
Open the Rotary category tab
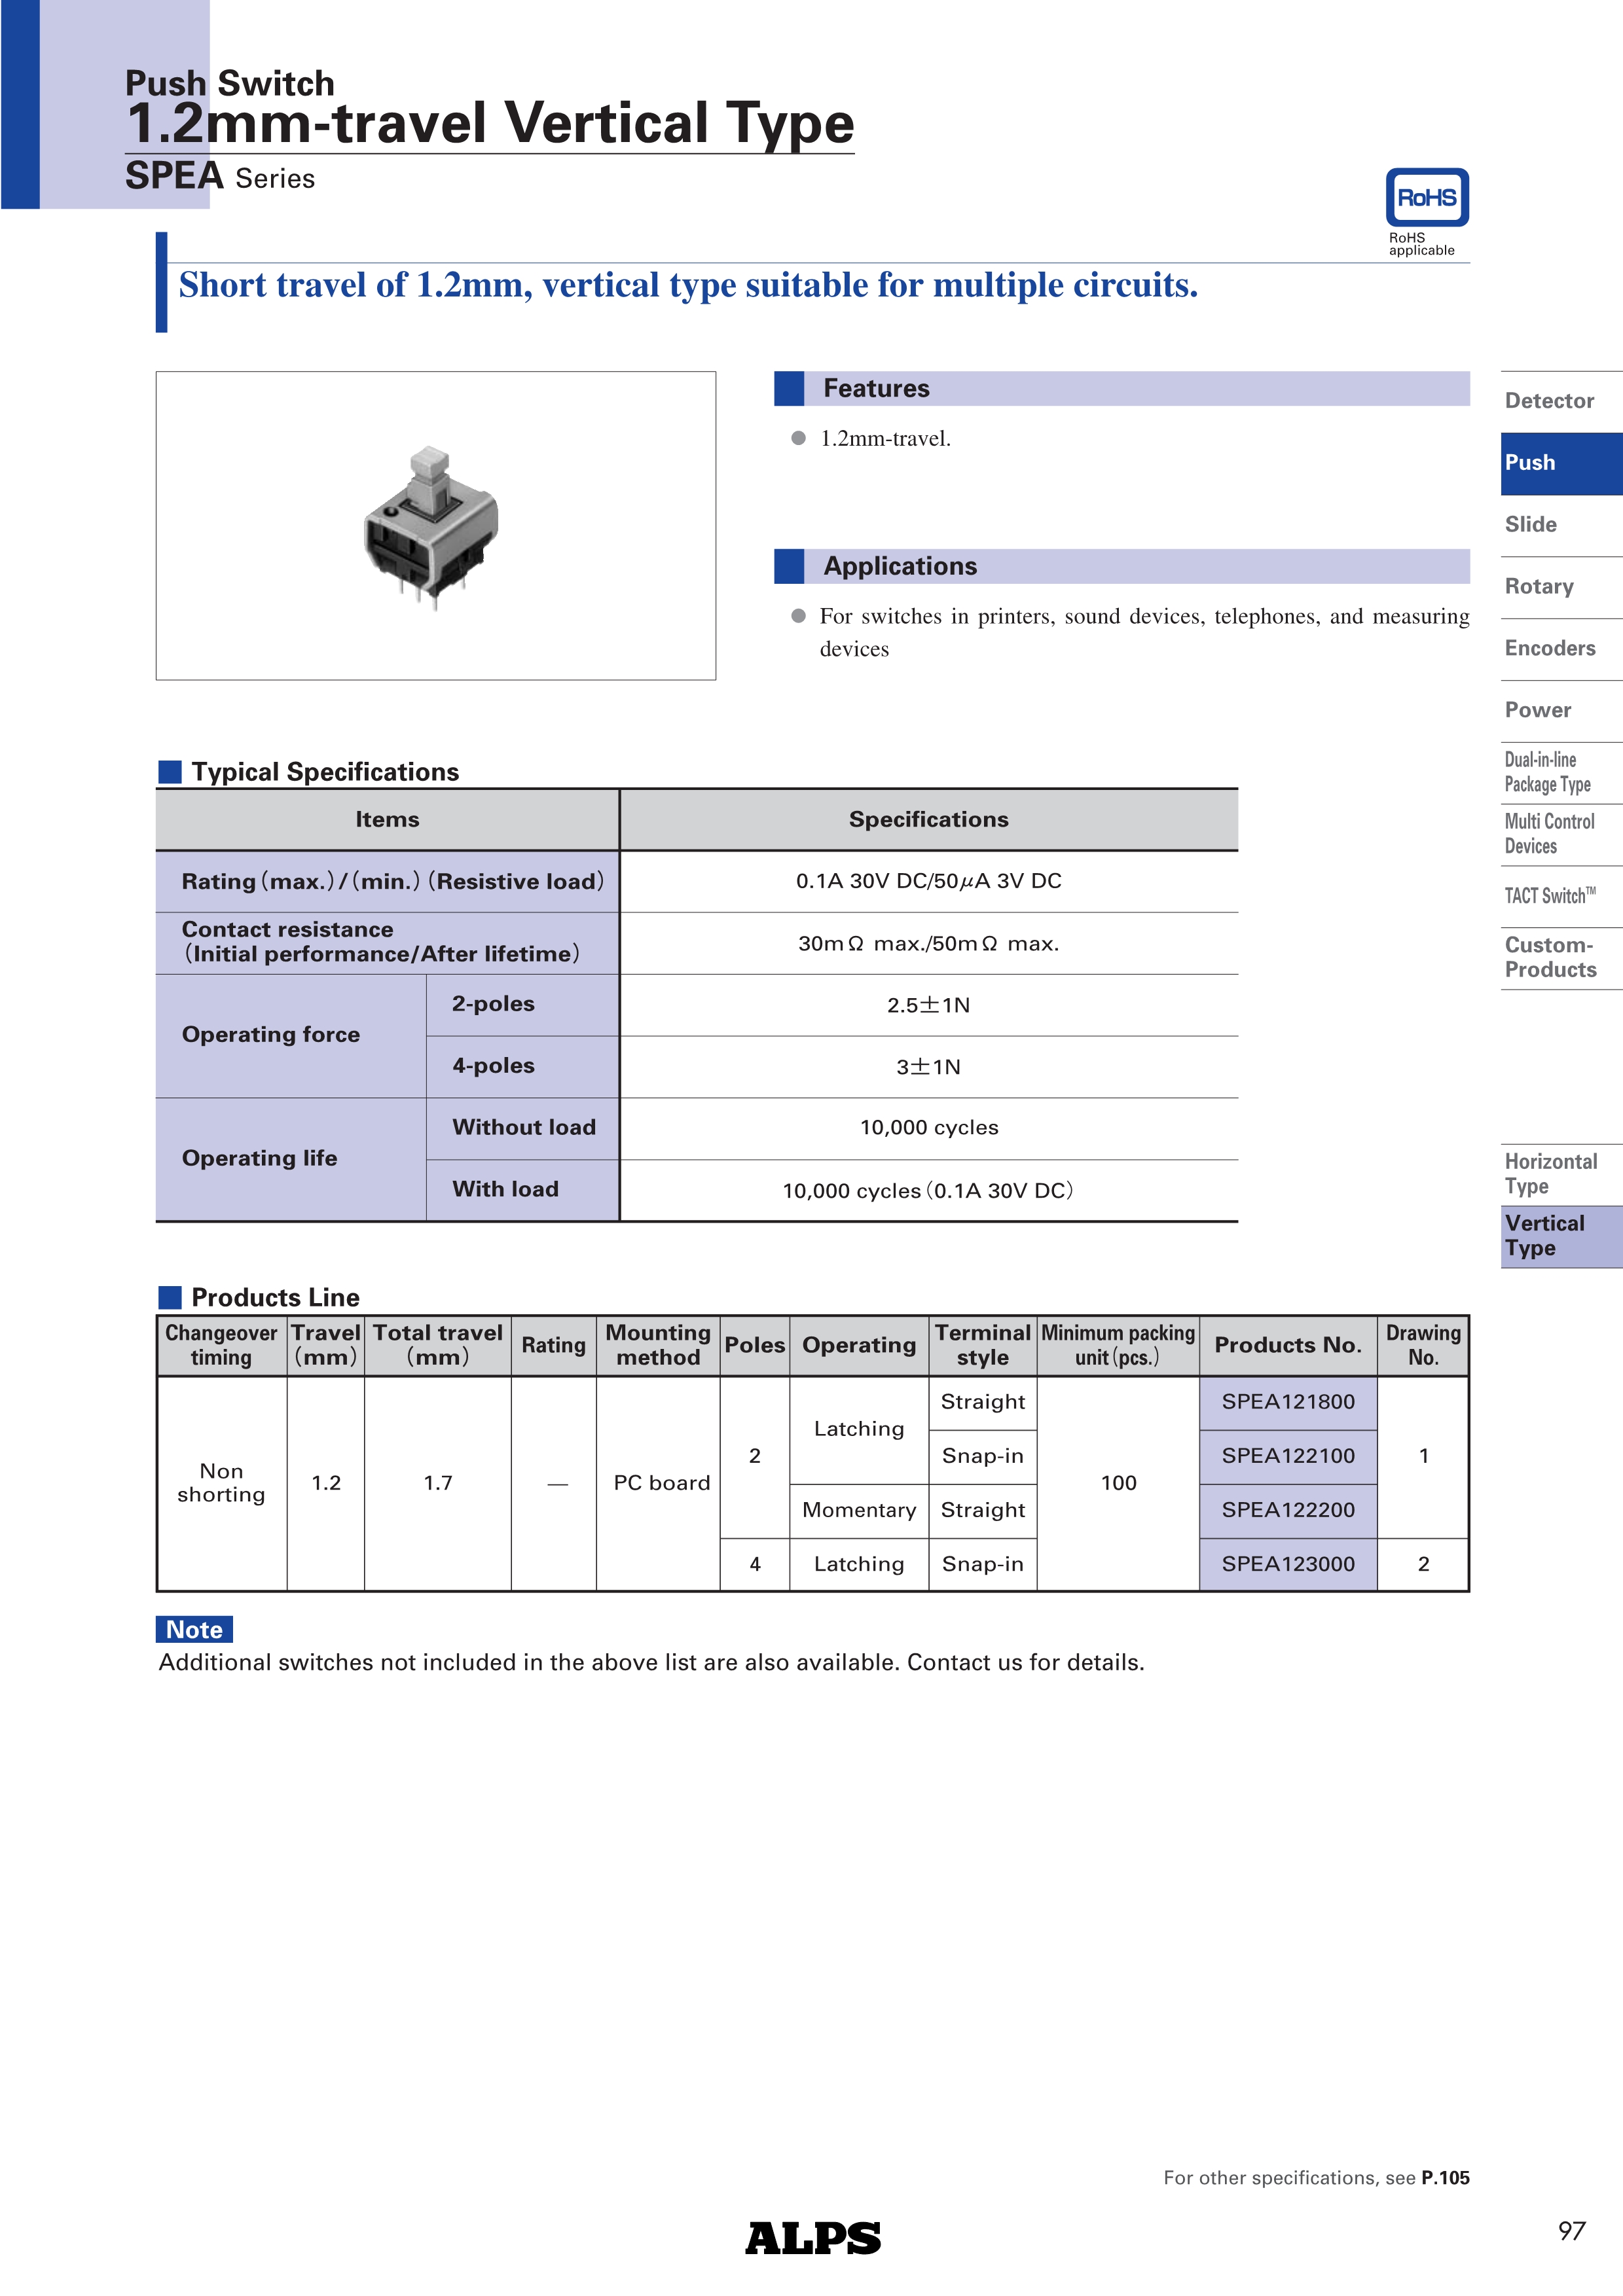click(1539, 587)
